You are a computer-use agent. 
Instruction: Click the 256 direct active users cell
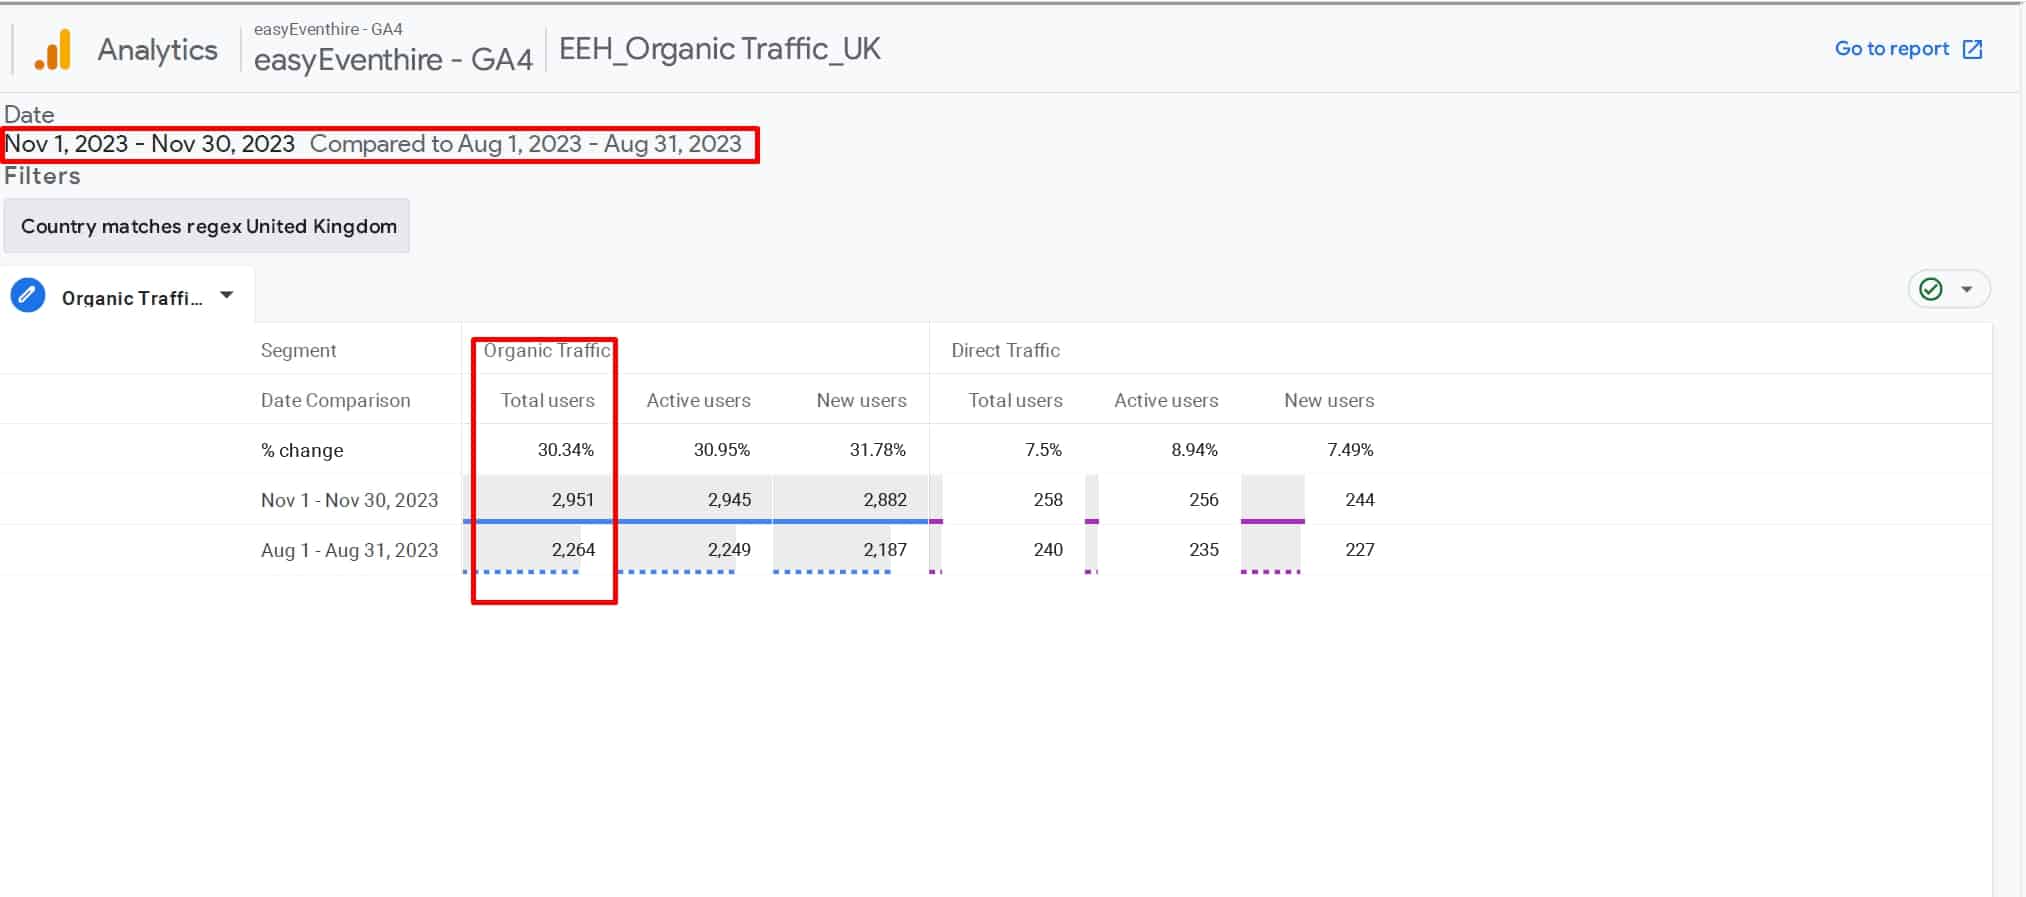[x=1204, y=500]
